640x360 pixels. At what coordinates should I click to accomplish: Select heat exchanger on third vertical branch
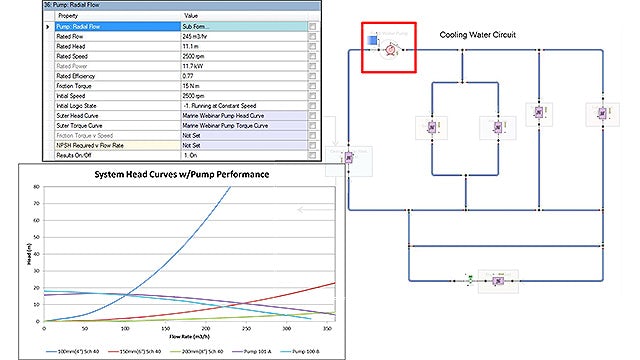[539, 112]
